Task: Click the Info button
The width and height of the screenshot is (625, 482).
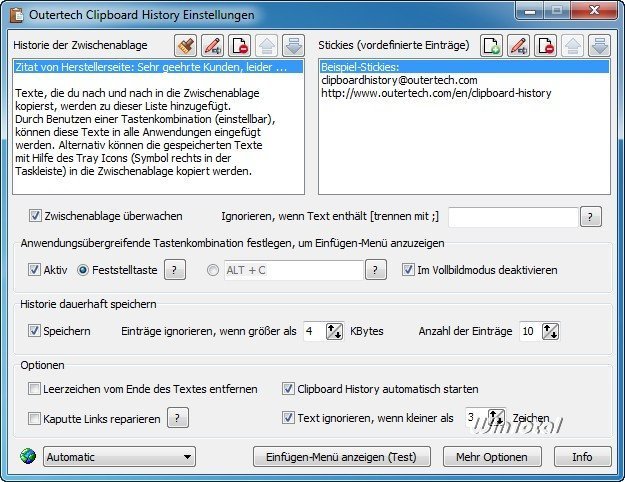Action: tap(582, 457)
